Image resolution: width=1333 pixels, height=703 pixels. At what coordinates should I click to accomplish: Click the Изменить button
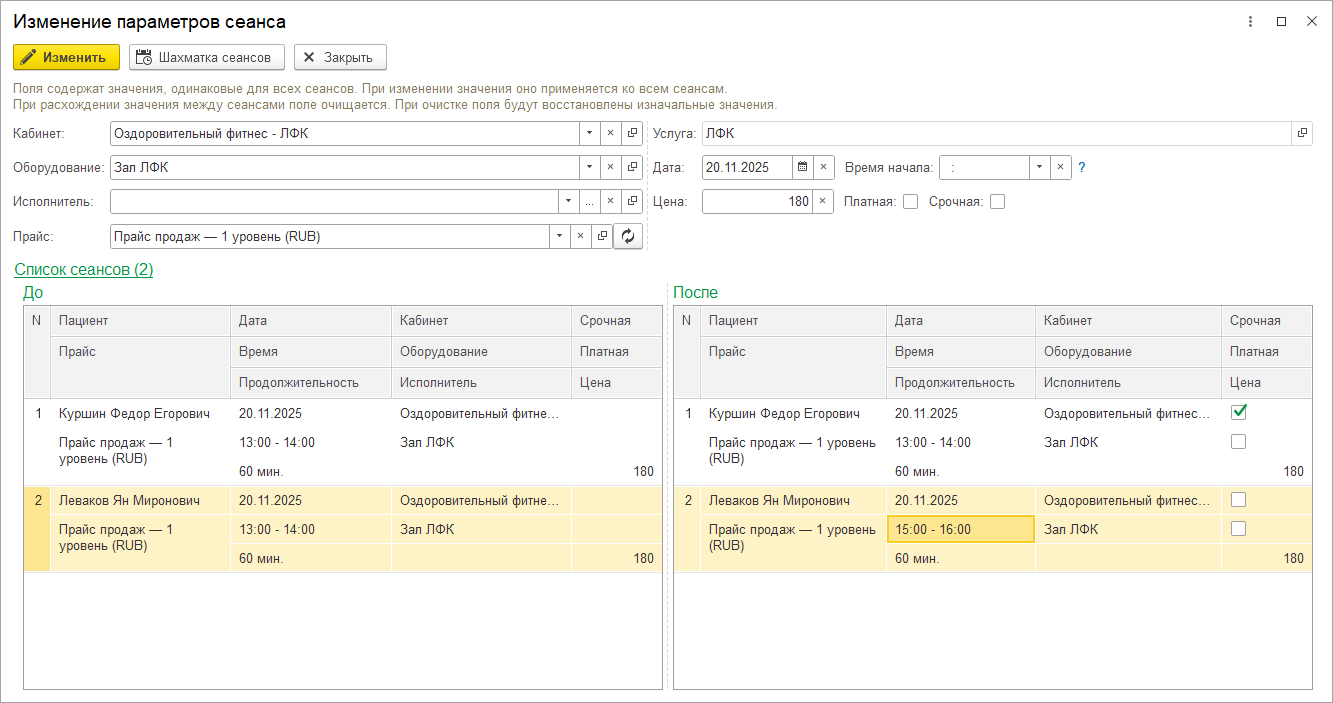tap(66, 57)
